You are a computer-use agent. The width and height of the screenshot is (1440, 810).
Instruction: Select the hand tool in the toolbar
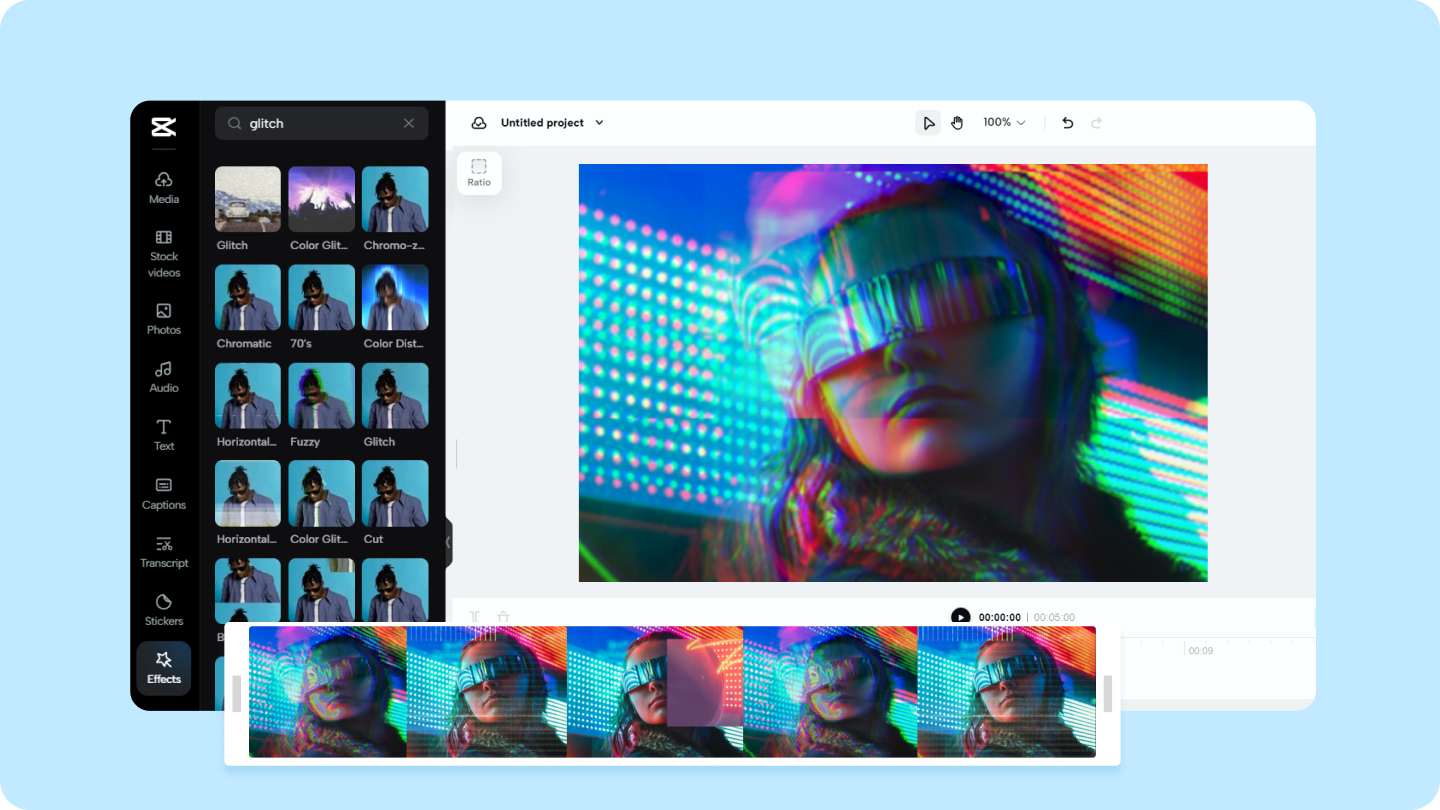point(957,122)
